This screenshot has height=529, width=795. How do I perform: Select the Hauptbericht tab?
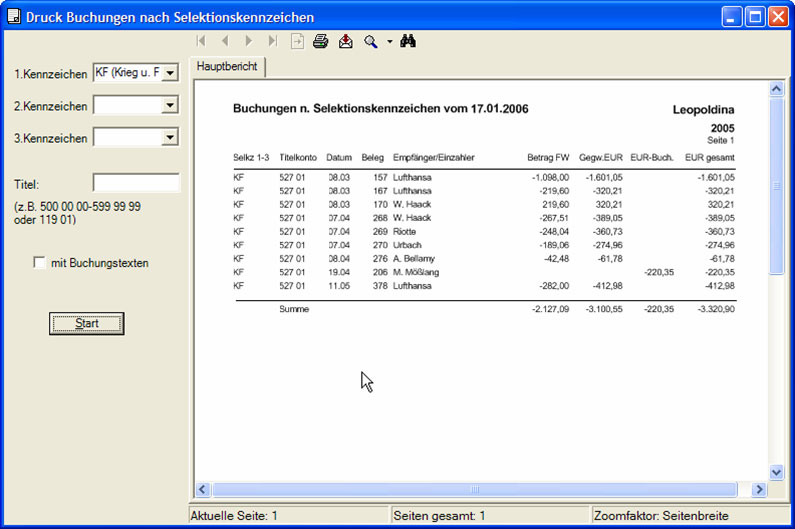tap(227, 67)
